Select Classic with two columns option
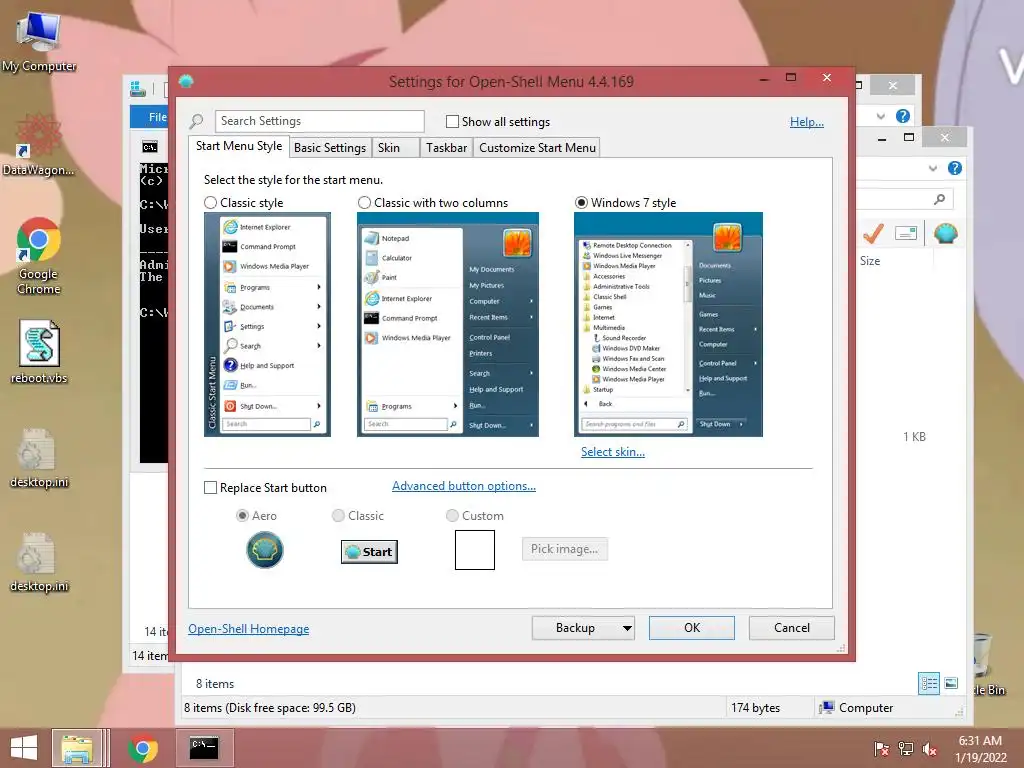This screenshot has width=1024, height=768. click(364, 203)
